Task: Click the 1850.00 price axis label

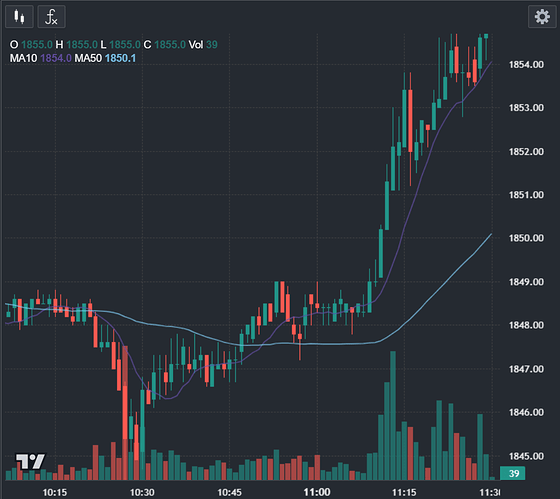Action: click(526, 238)
